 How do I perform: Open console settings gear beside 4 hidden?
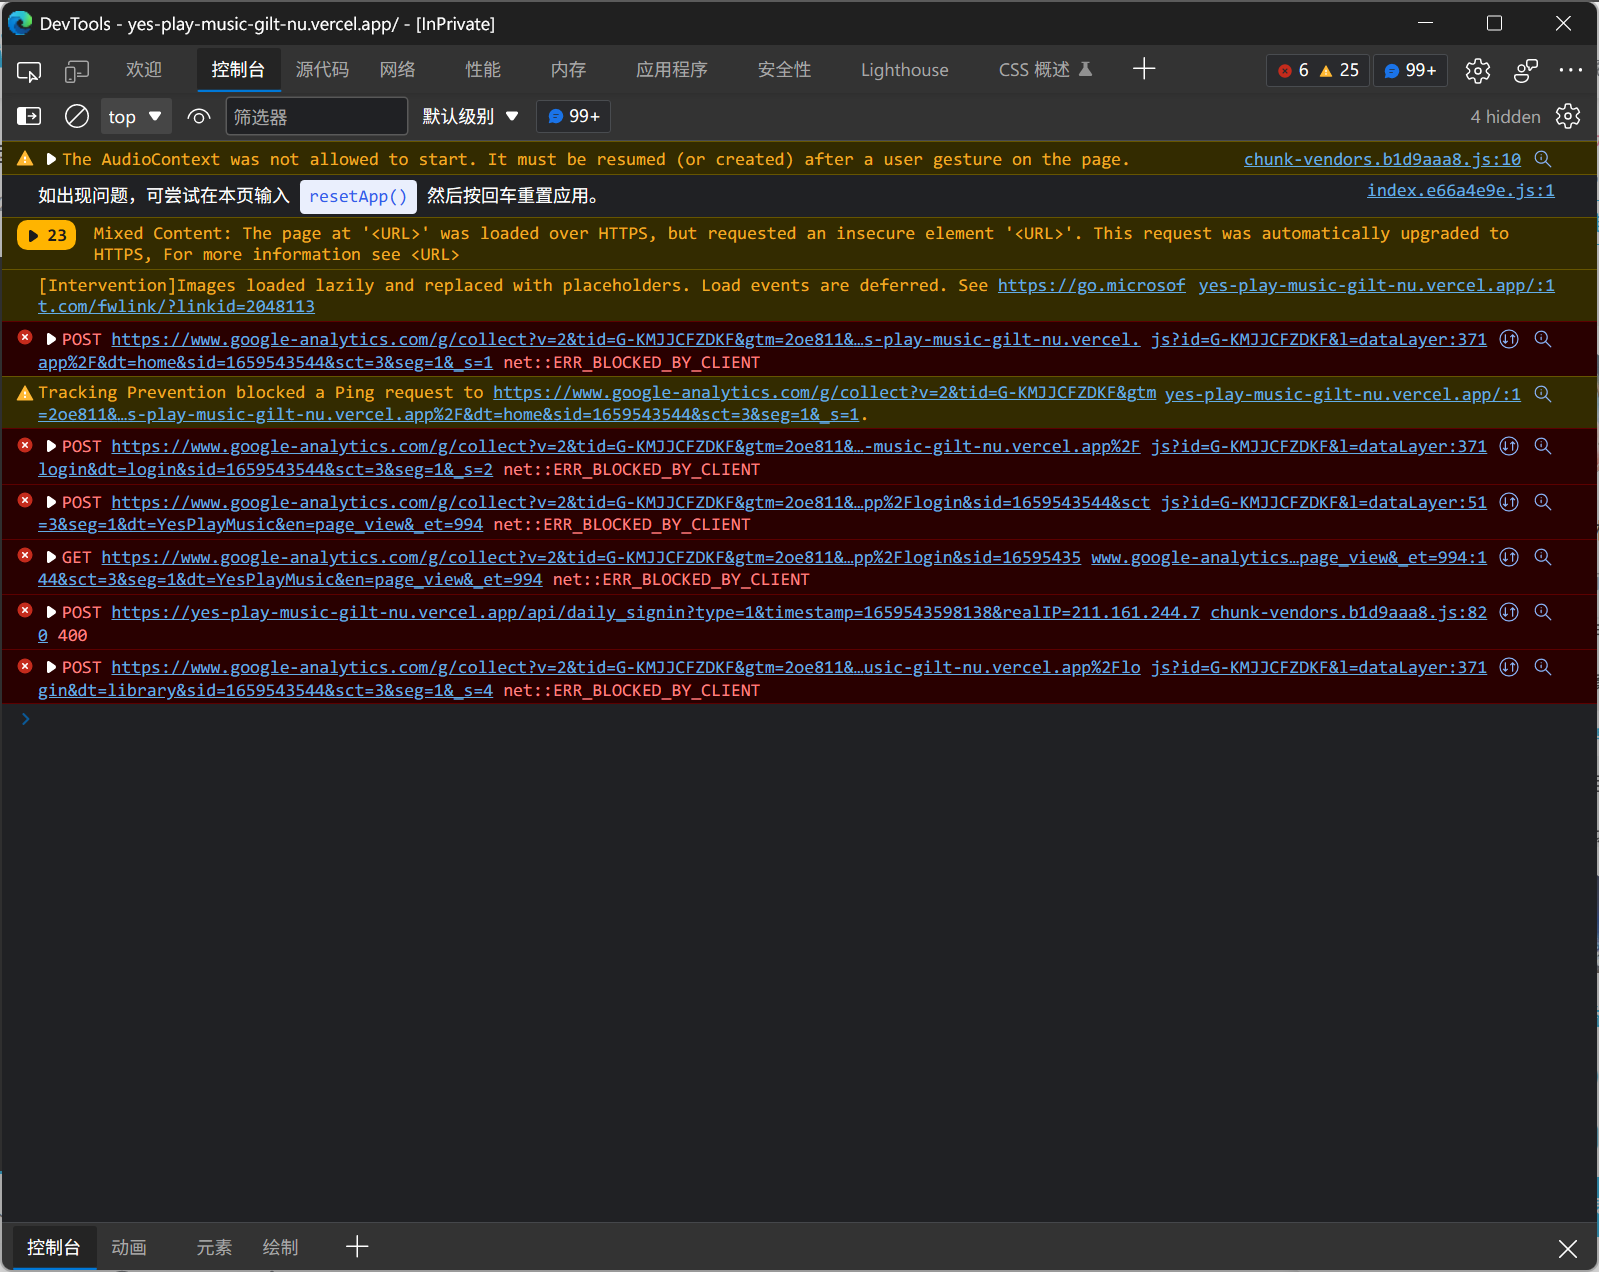[x=1568, y=116]
